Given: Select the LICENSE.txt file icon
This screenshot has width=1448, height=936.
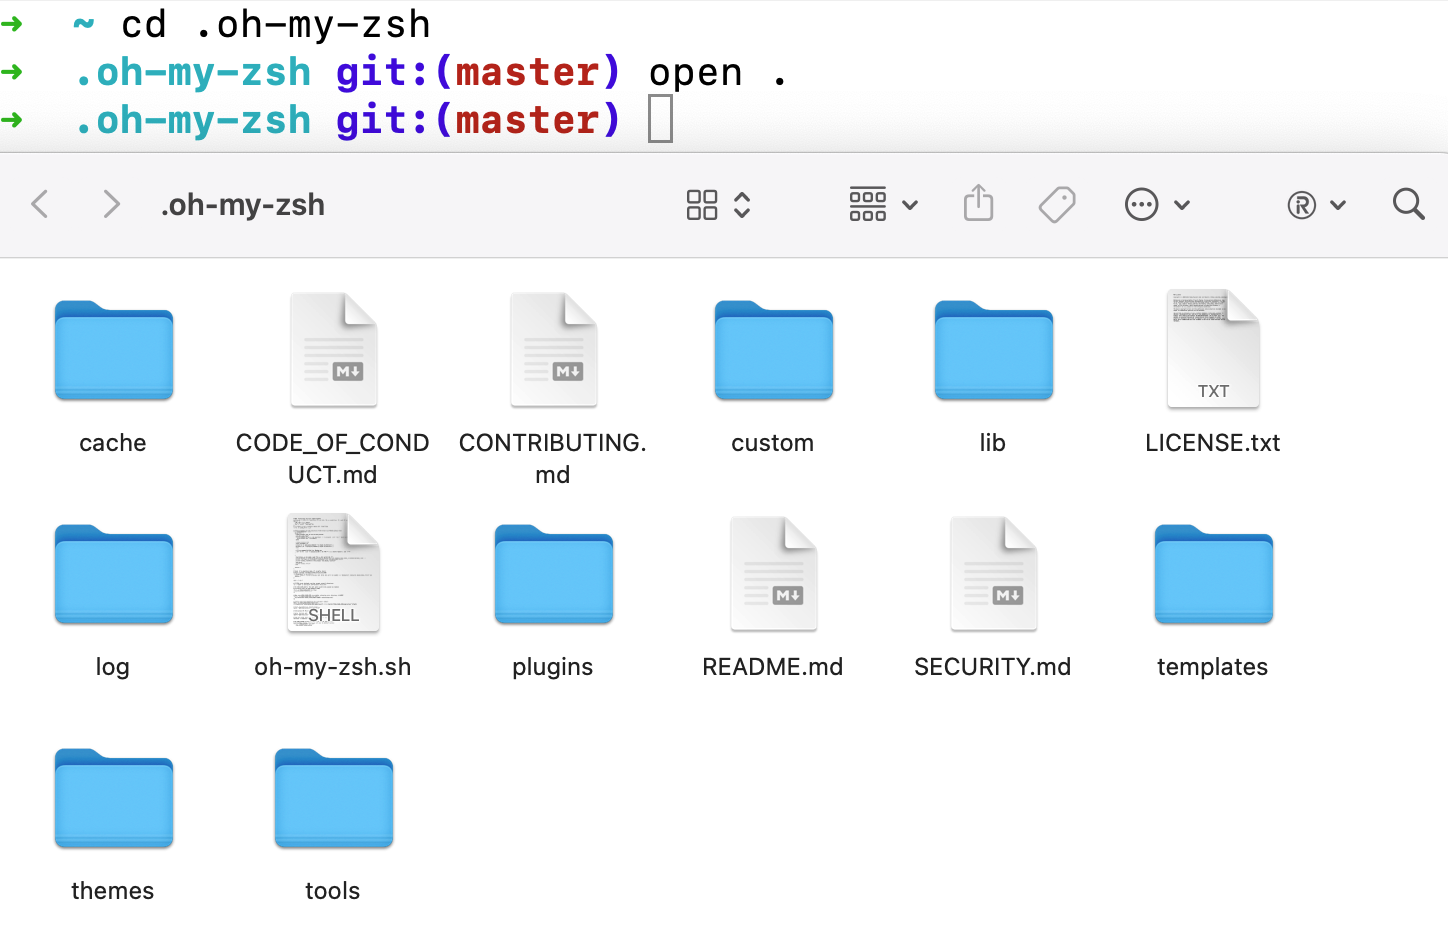Looking at the screenshot, I should coord(1213,349).
